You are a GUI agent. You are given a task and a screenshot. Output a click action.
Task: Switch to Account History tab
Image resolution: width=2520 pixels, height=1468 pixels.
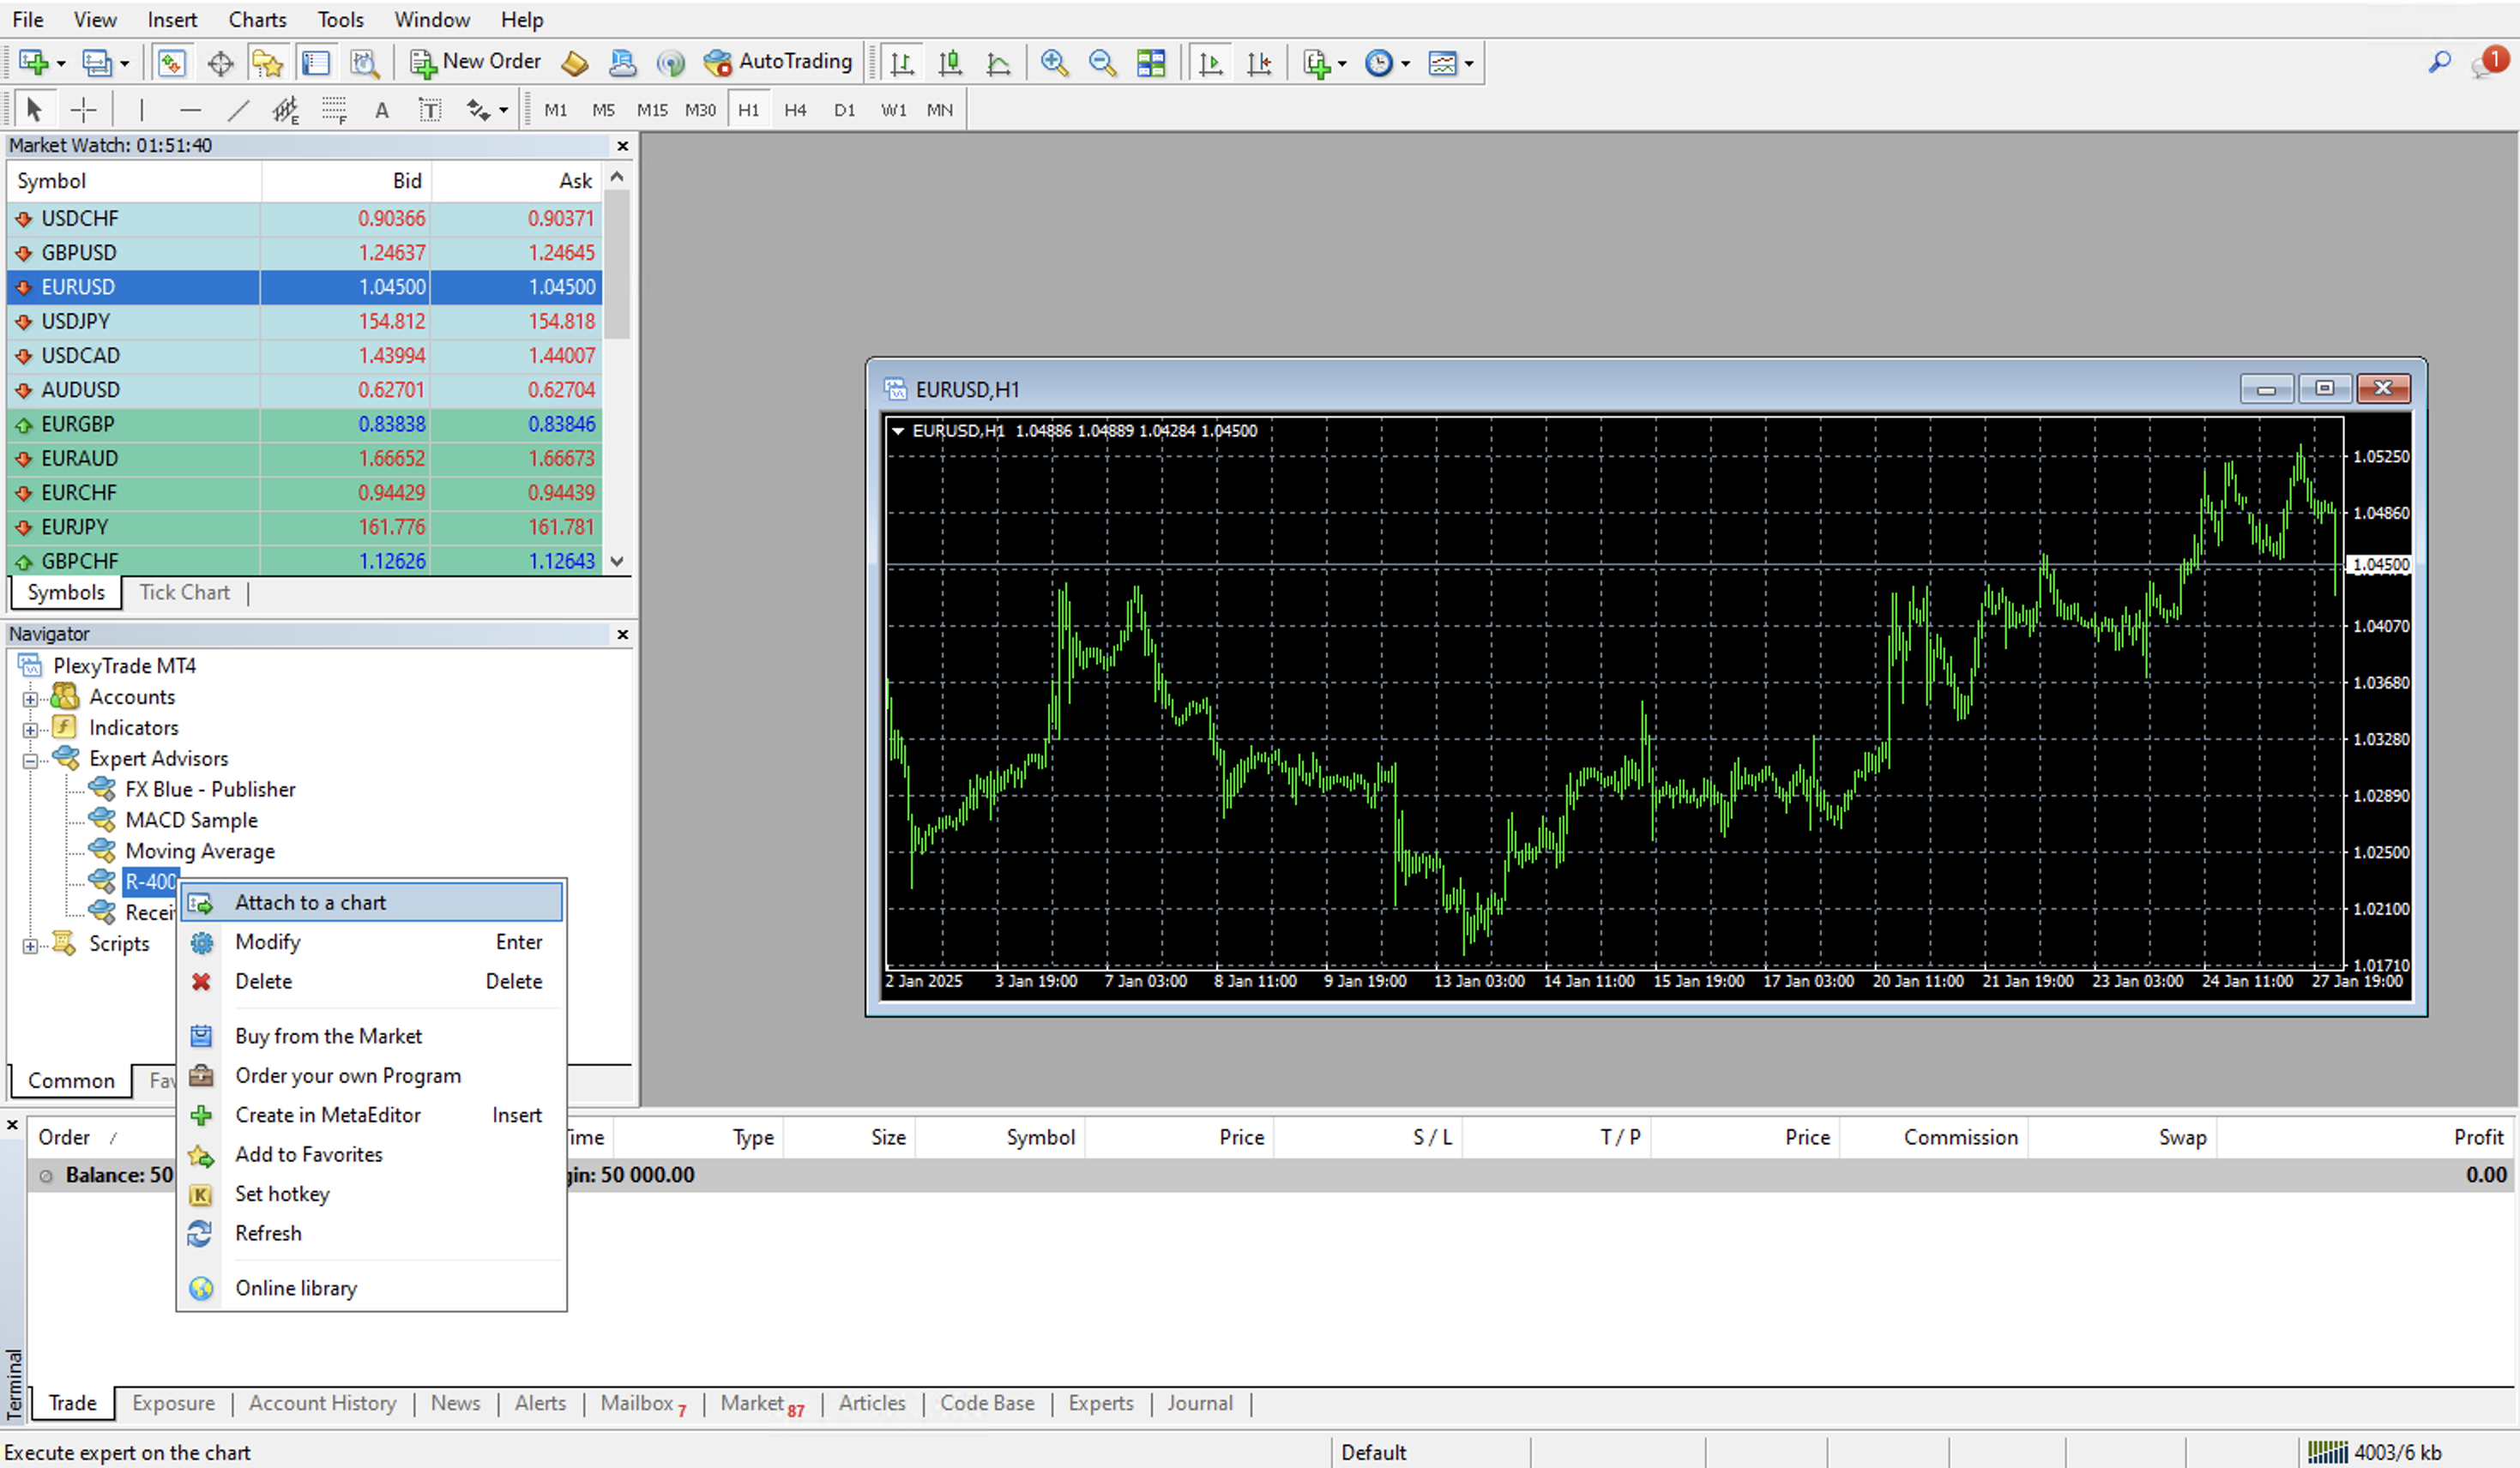pos(323,1402)
